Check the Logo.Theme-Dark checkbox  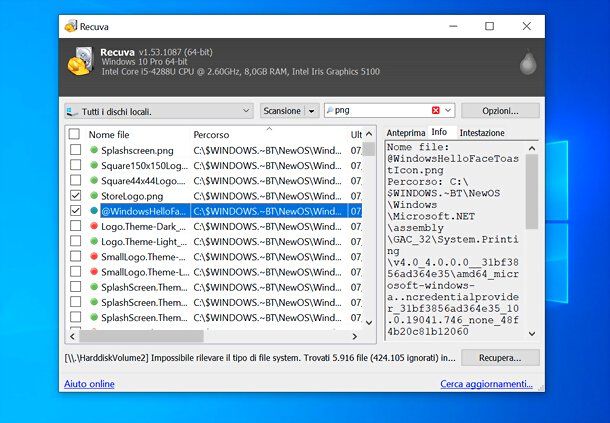tap(75, 226)
